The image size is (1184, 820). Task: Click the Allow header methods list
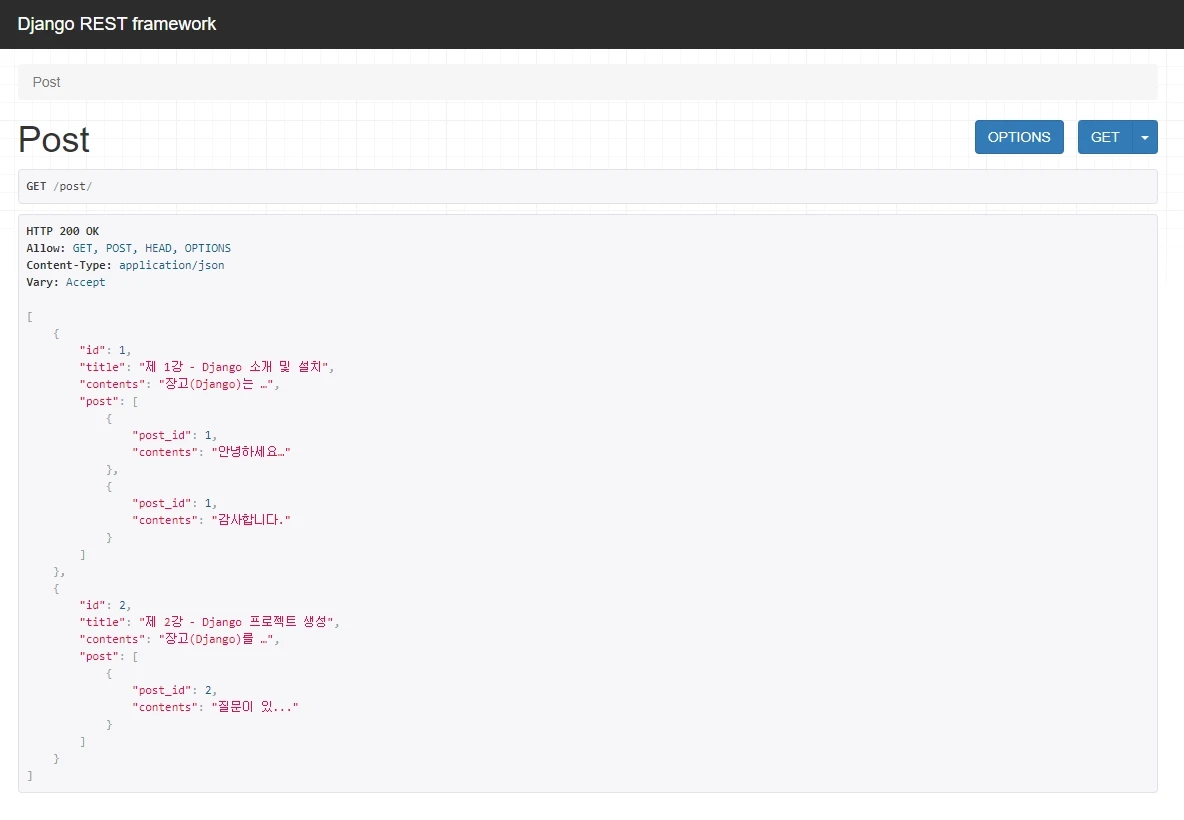151,248
